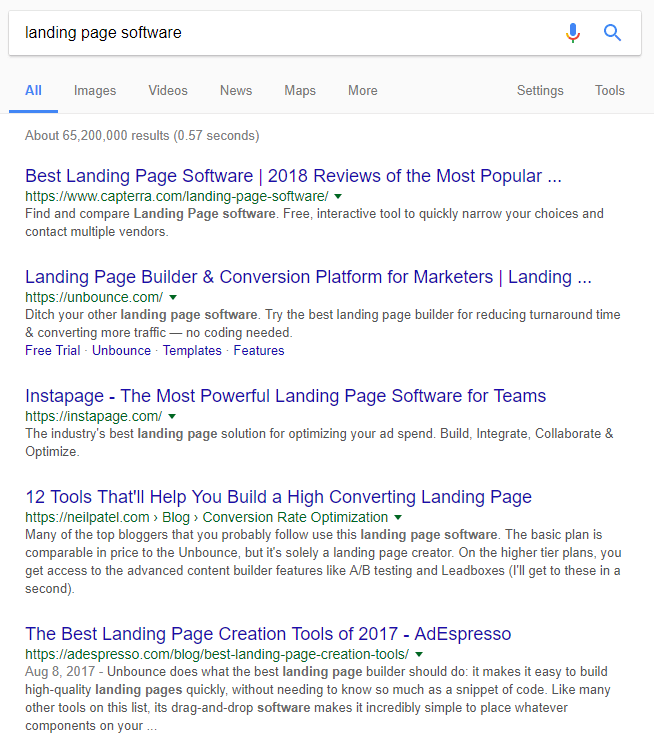Viewport: 654px width, 745px height.
Task: Click the 'About 65,200,000 results' count text
Action: point(142,135)
